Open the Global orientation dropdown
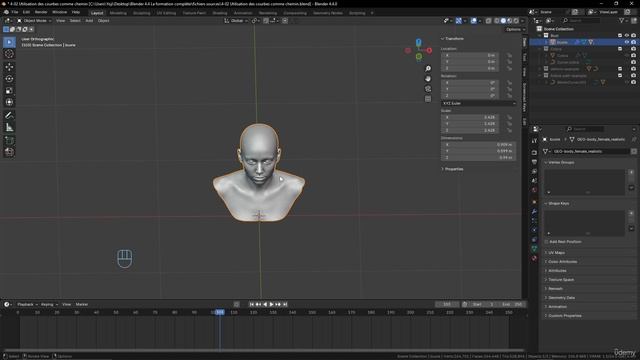 tap(236, 20)
